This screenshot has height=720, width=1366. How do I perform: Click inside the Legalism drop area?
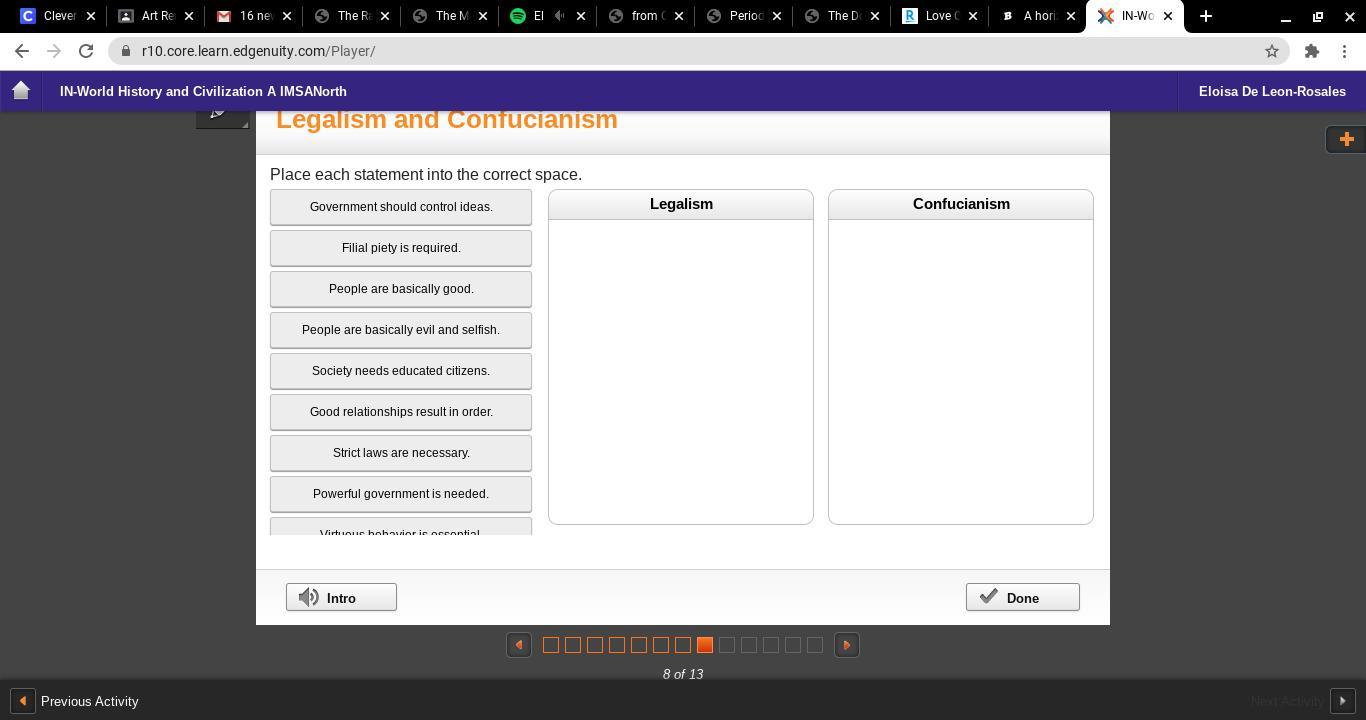click(681, 371)
